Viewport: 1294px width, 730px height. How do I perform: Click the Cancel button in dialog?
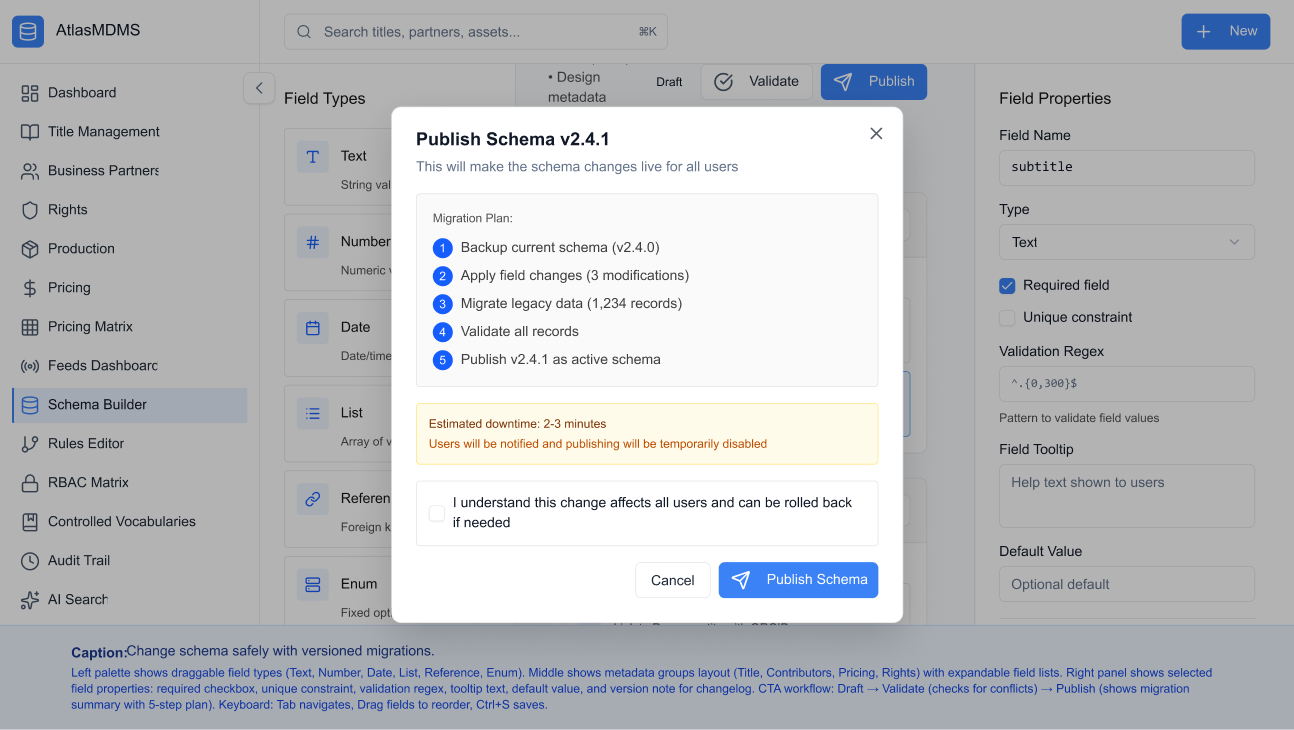click(672, 580)
